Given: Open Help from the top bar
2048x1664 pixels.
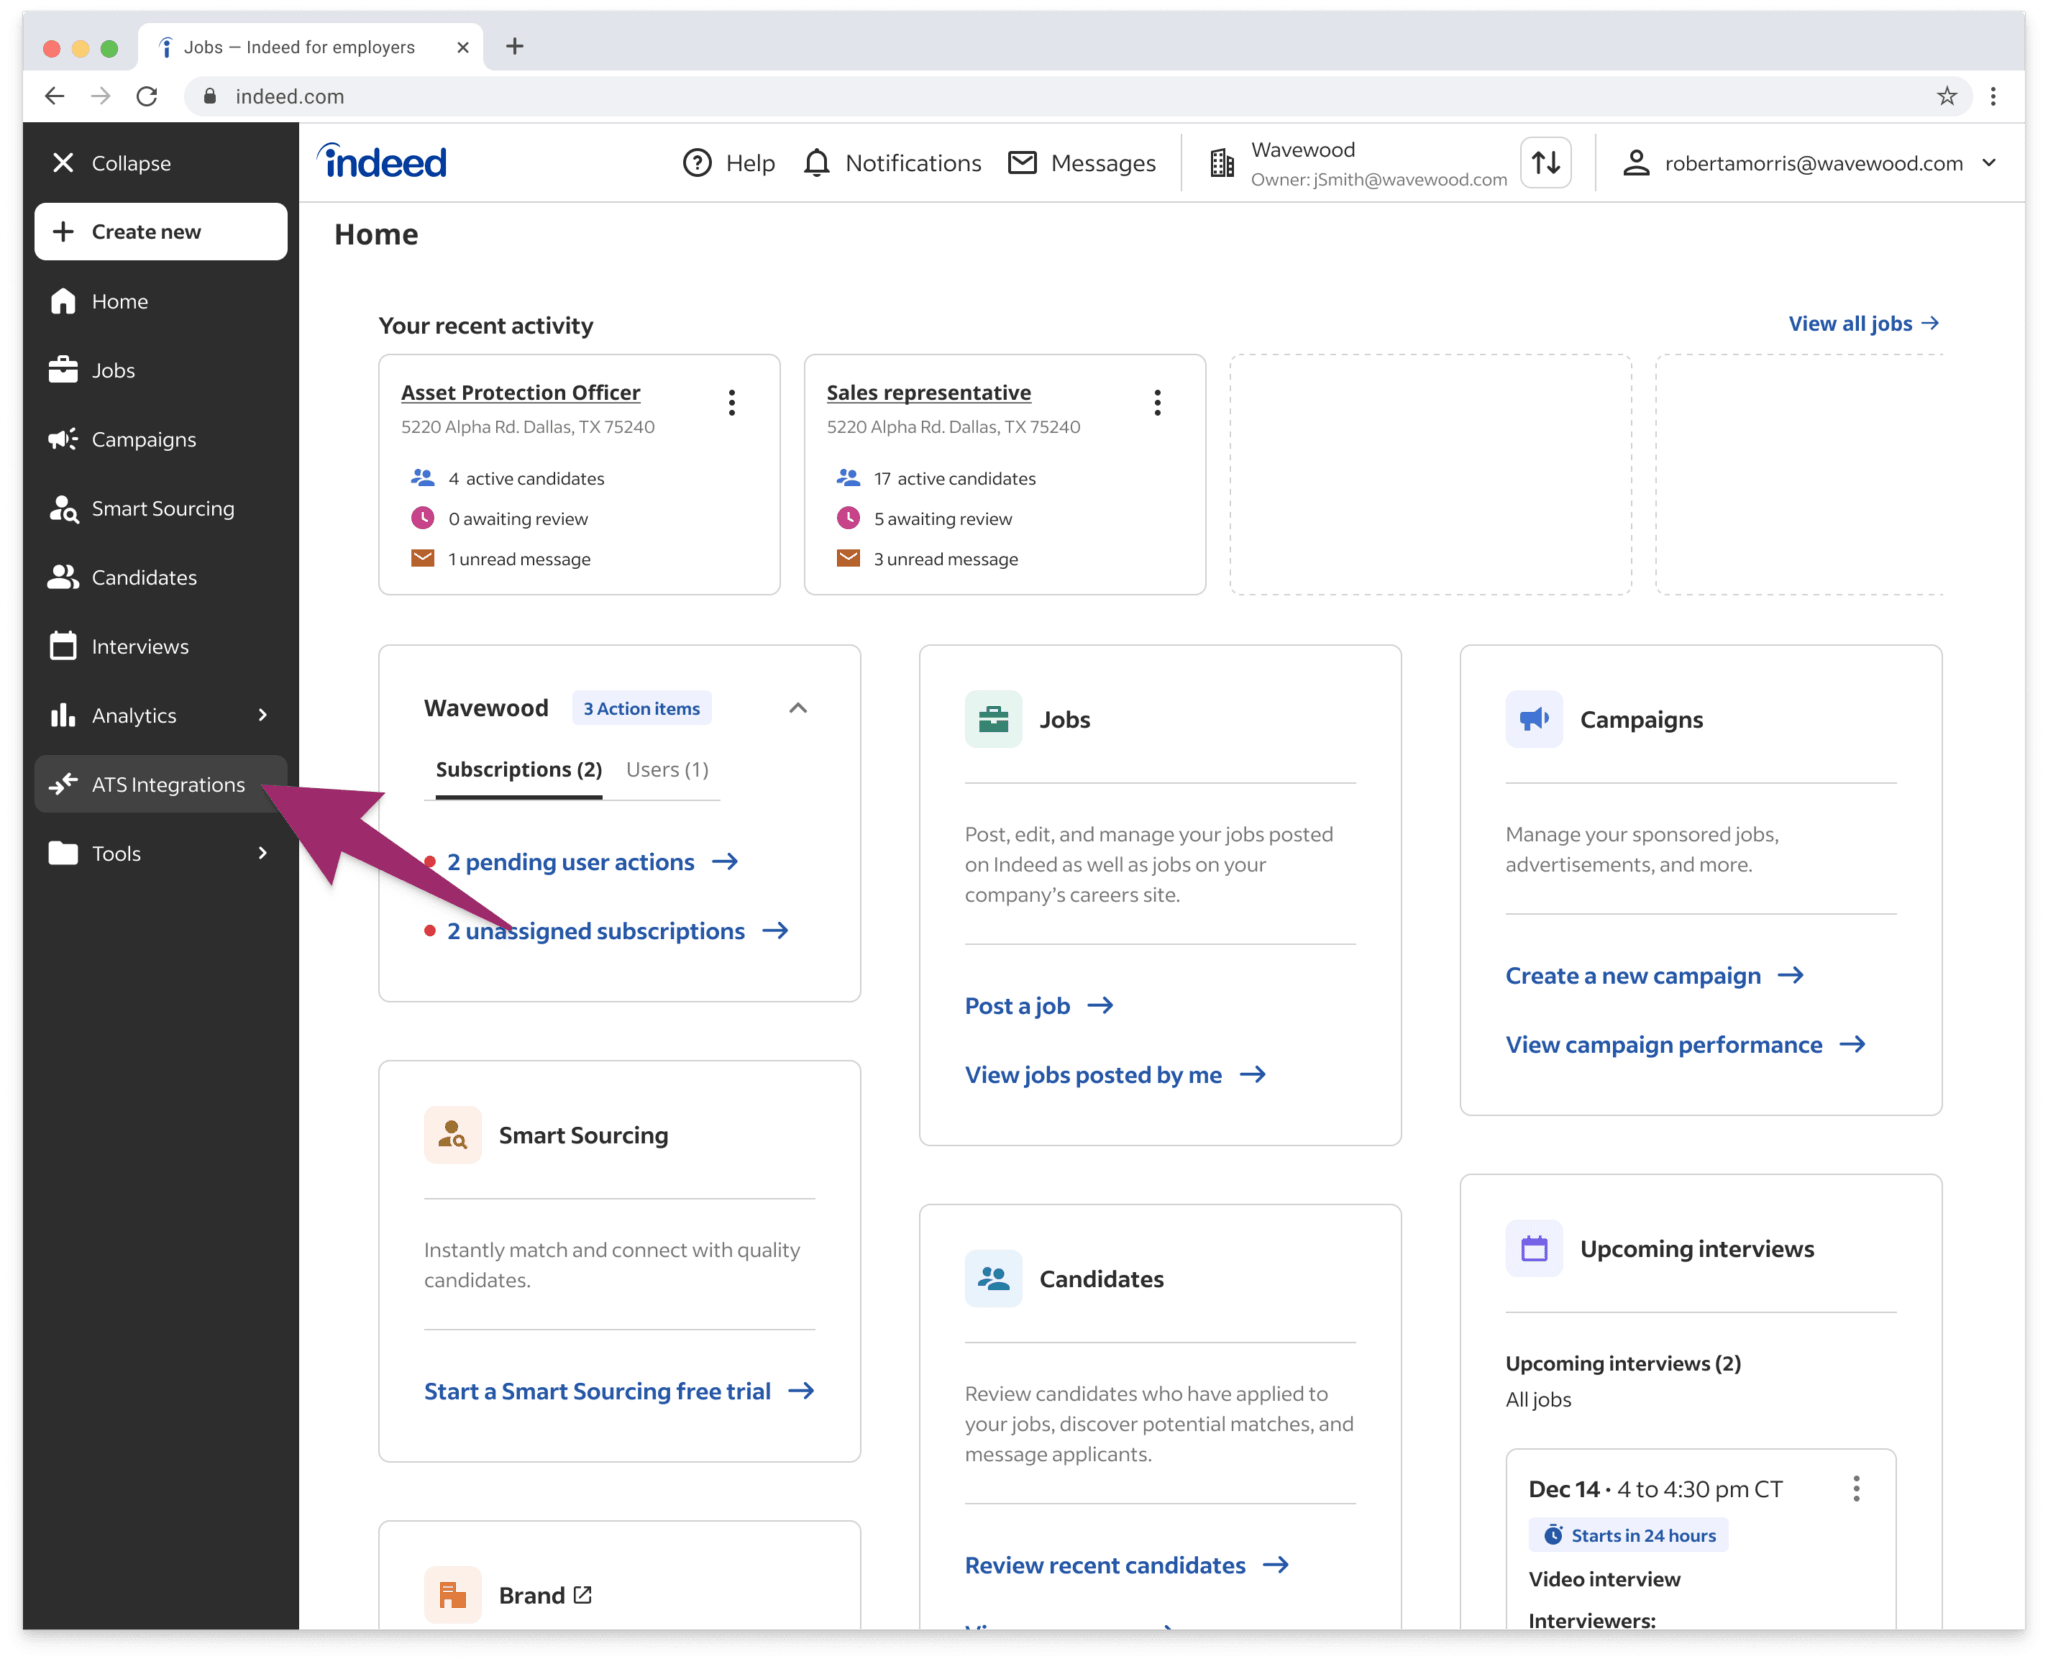Looking at the screenshot, I should coord(728,163).
